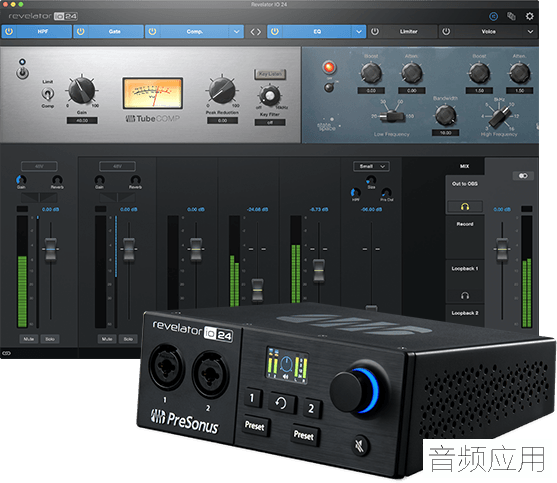Select the Loopback 1 mix
557x483 pixels.
[465, 269]
